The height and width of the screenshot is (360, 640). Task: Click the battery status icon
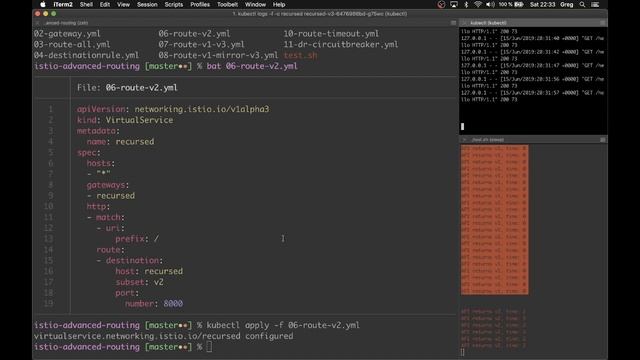(519, 4)
